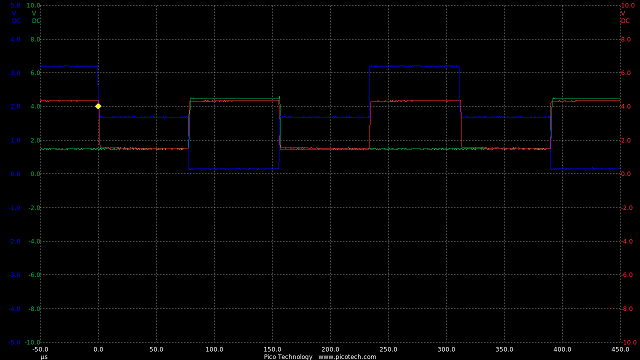Click the green axis -6.0 value
Viewport: 640px width, 360px height.
35,275
